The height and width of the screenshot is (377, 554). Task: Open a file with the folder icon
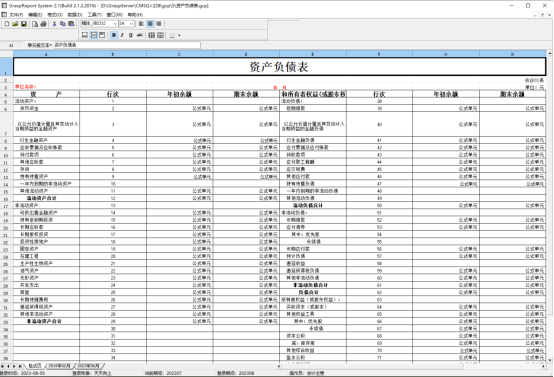tap(15, 24)
